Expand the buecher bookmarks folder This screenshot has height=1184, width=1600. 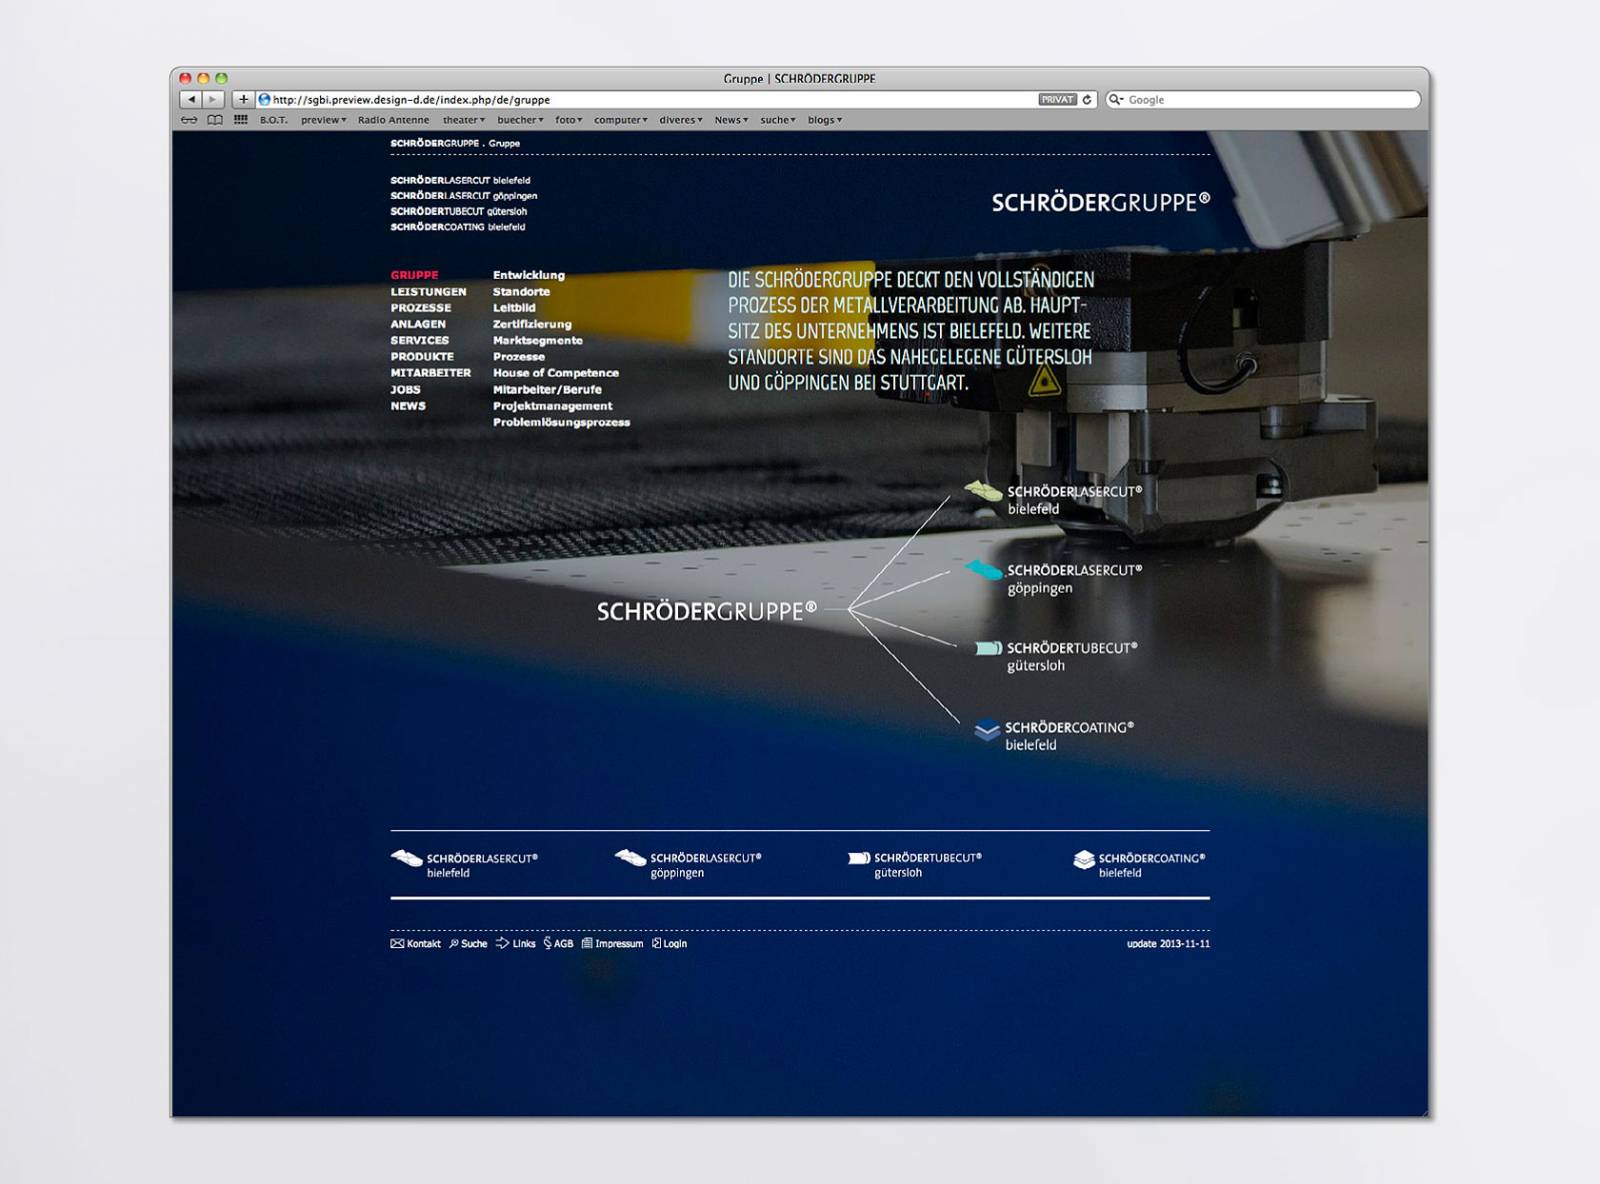tap(520, 120)
